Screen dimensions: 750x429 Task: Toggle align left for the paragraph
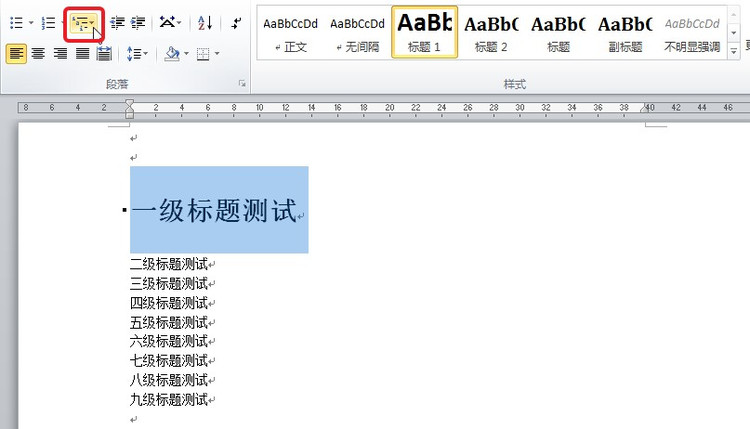(16, 54)
